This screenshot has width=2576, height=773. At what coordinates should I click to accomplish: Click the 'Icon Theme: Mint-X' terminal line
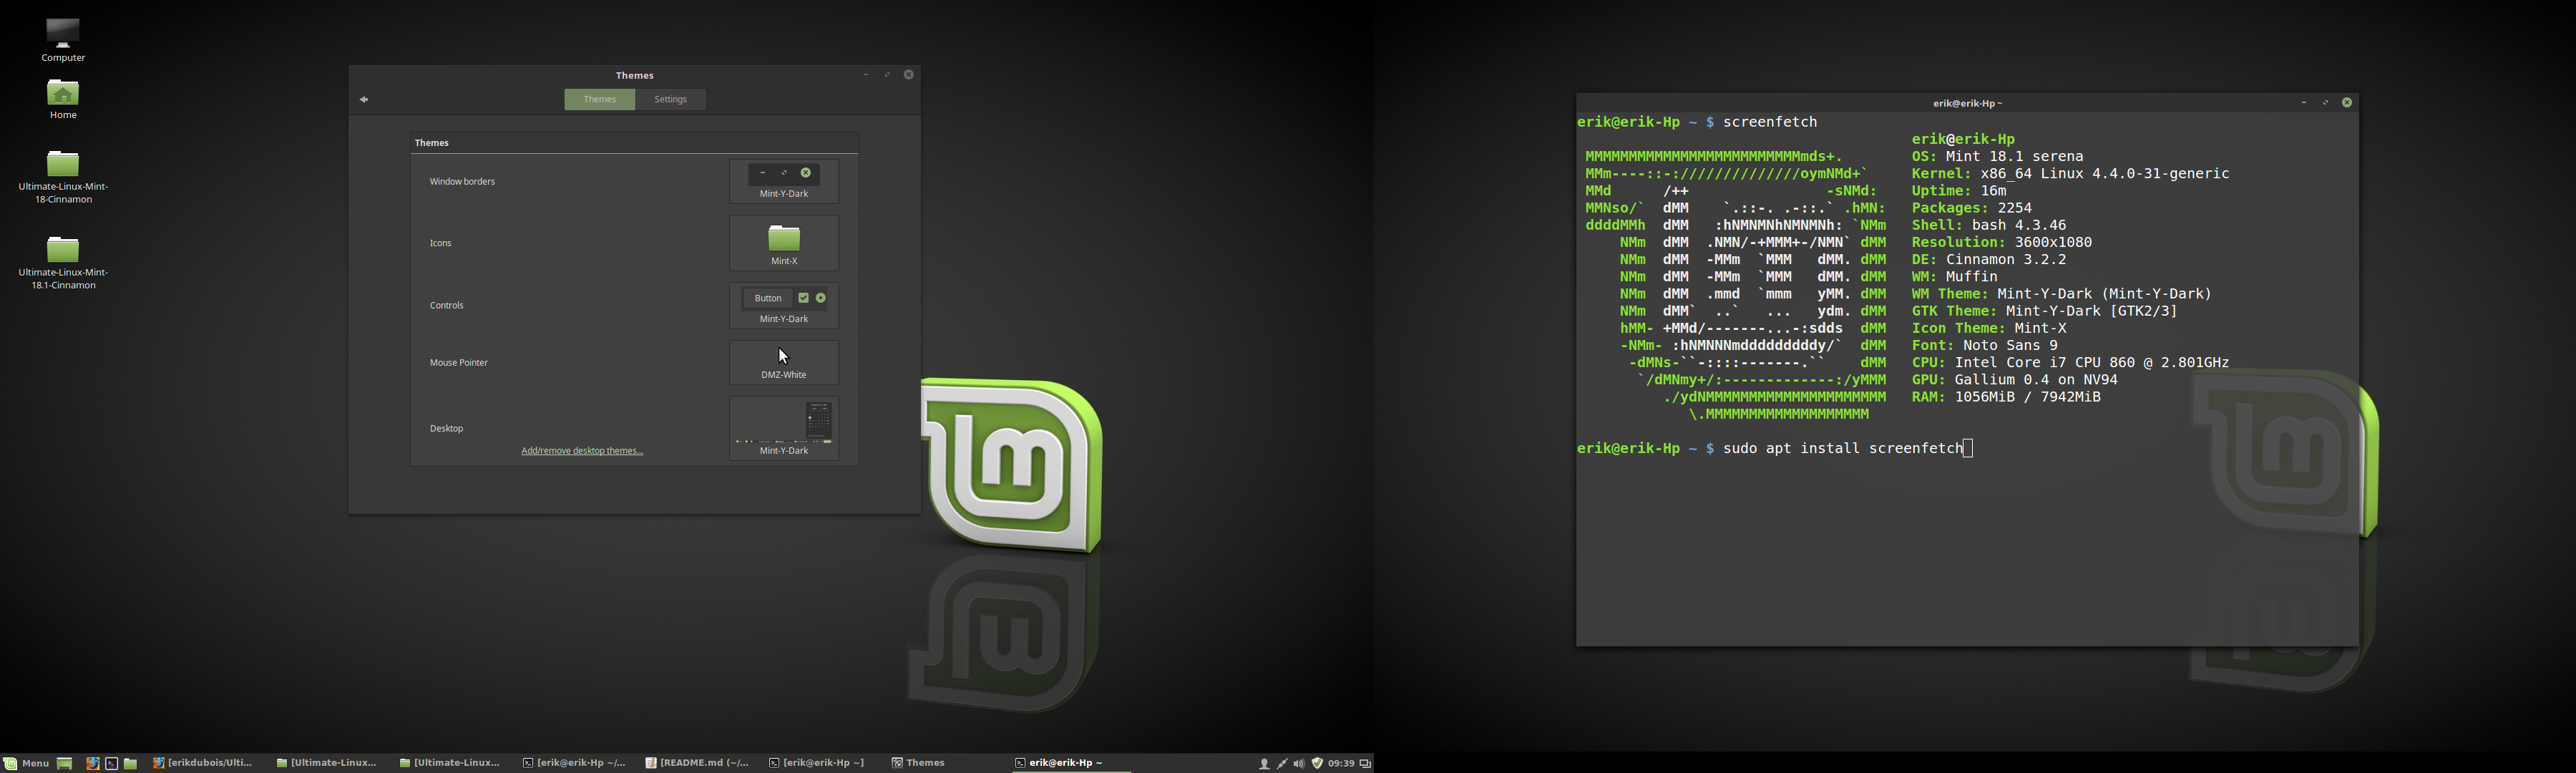1989,329
